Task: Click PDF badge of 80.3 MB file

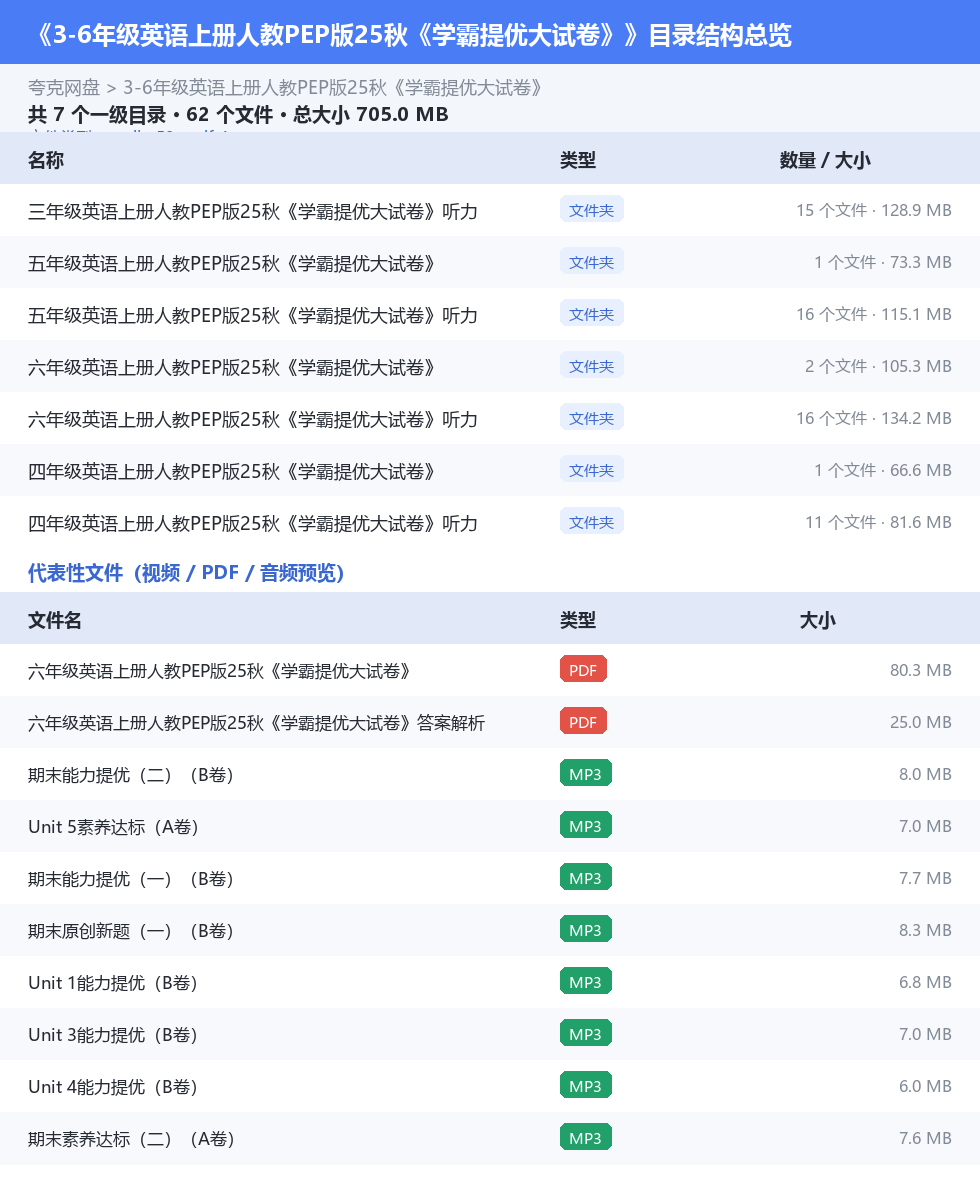Action: click(x=583, y=670)
